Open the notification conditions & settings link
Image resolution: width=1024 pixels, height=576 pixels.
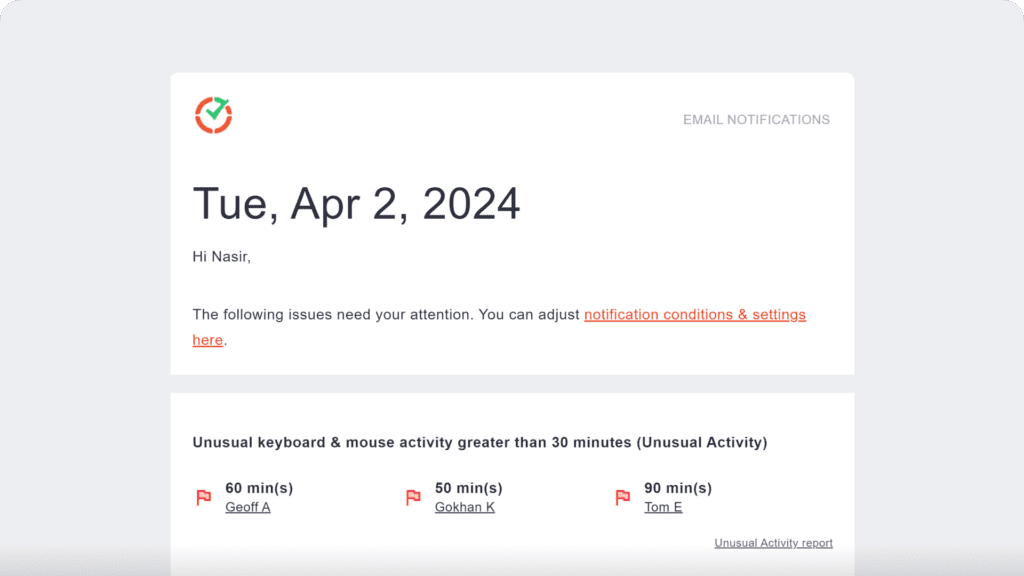pos(695,314)
